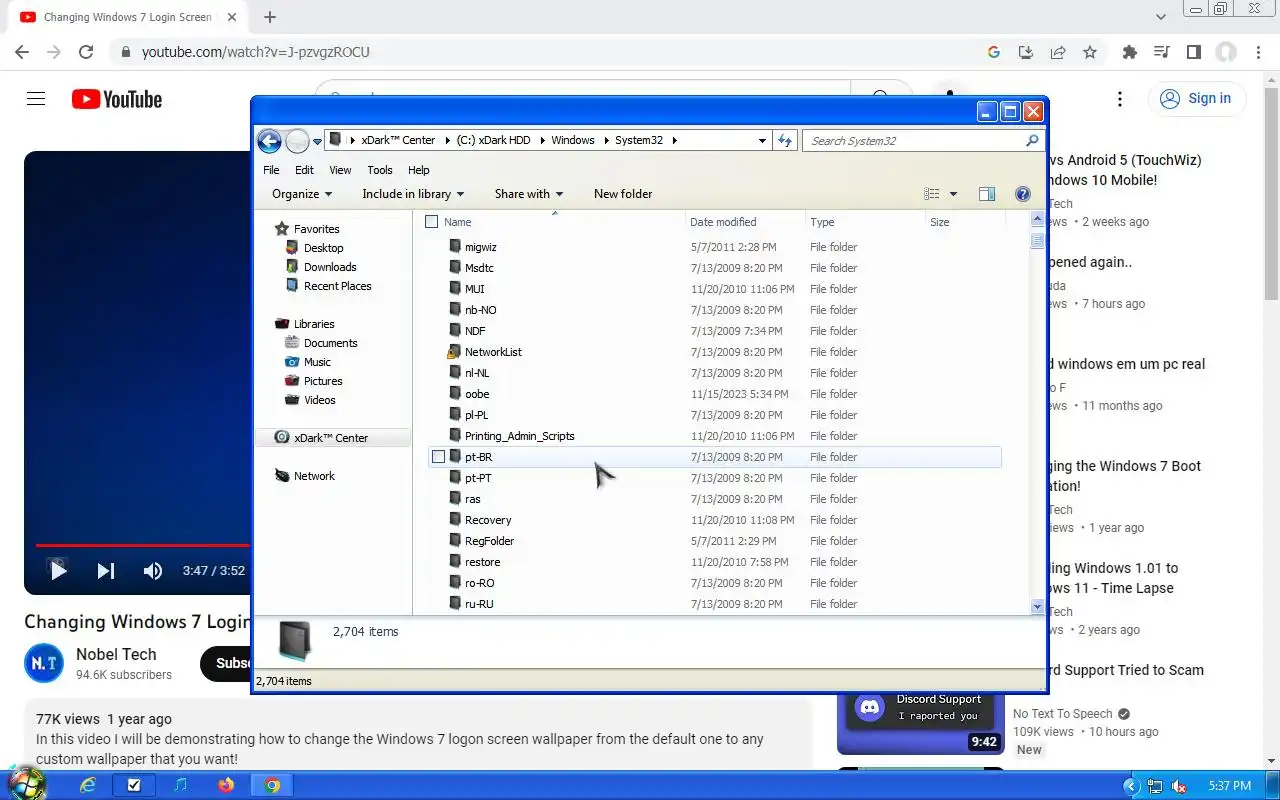The width and height of the screenshot is (1280, 800).
Task: Click the YouTube Sign in button
Action: coord(1196,98)
